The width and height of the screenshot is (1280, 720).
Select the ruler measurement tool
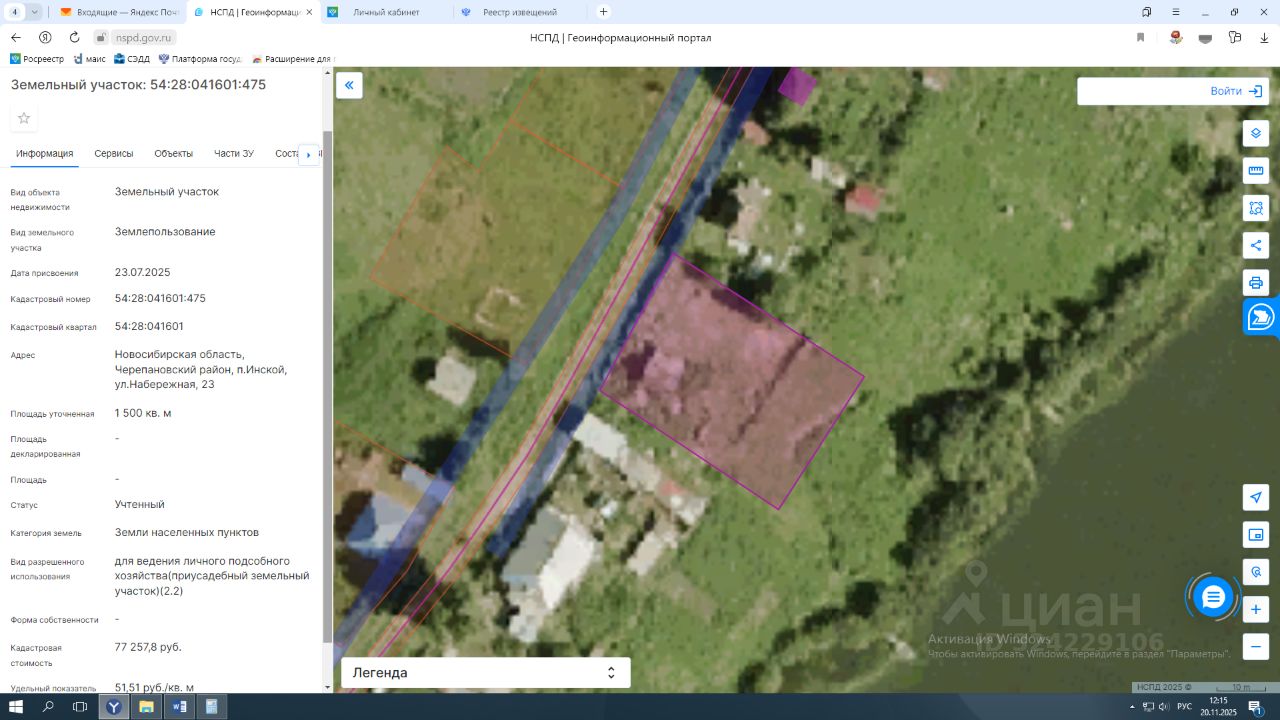pyautogui.click(x=1256, y=170)
